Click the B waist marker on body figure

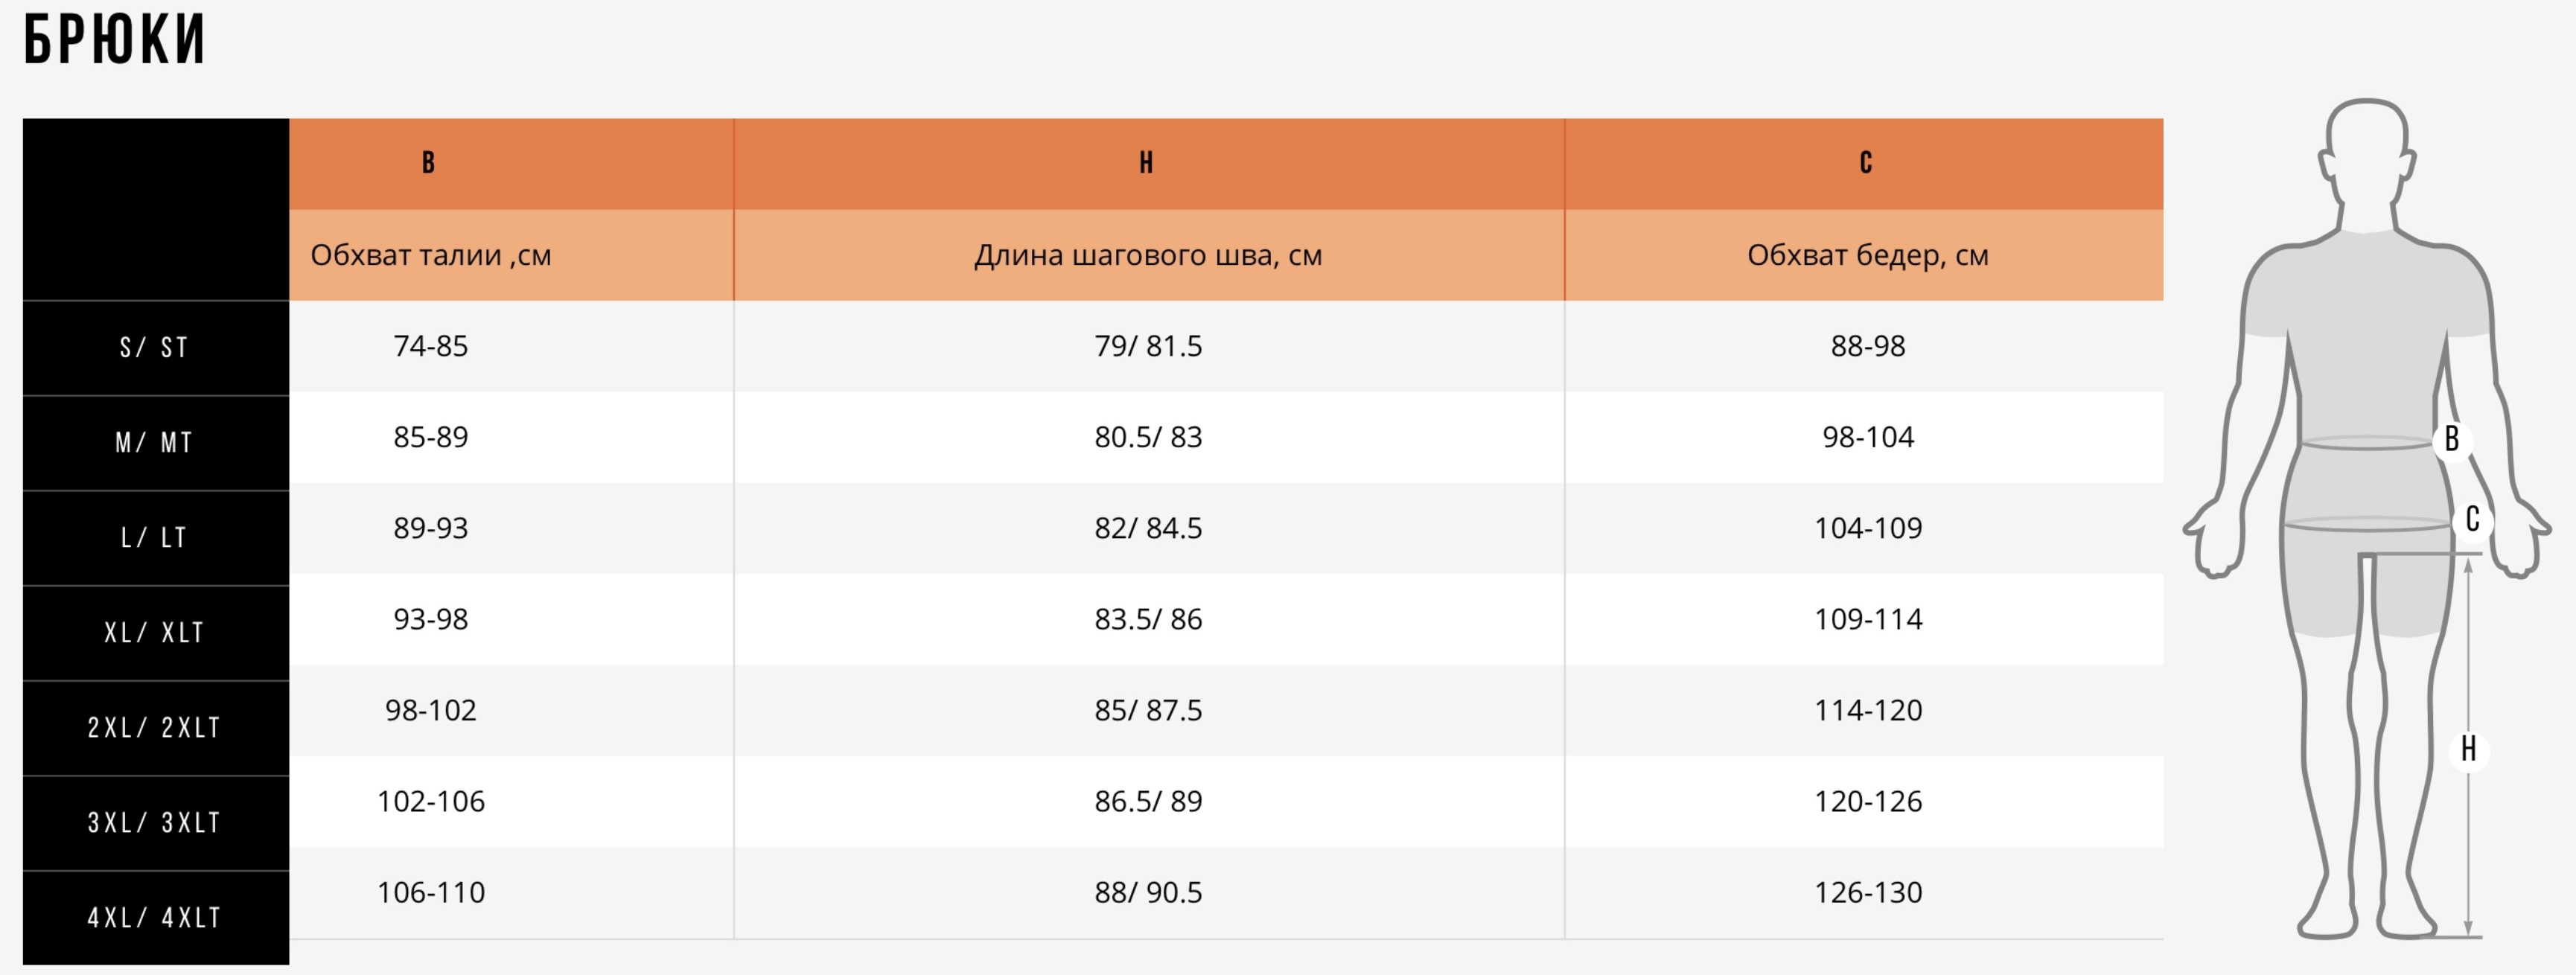(2451, 439)
